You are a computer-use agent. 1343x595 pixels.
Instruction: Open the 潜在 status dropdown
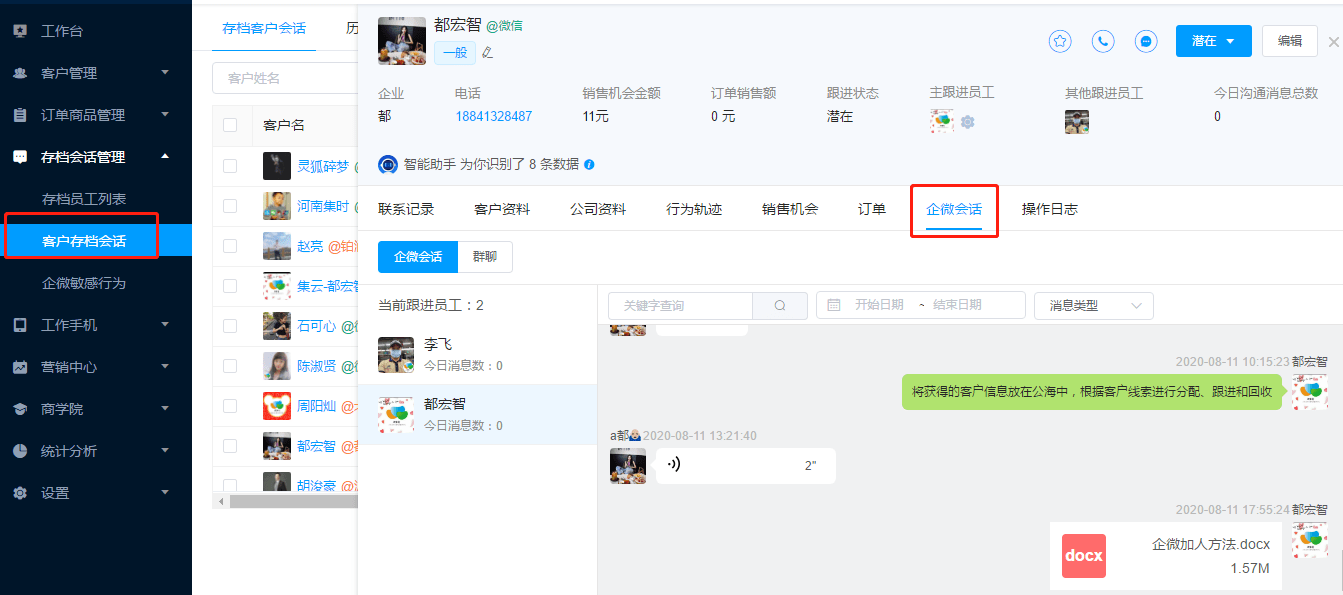click(1213, 41)
